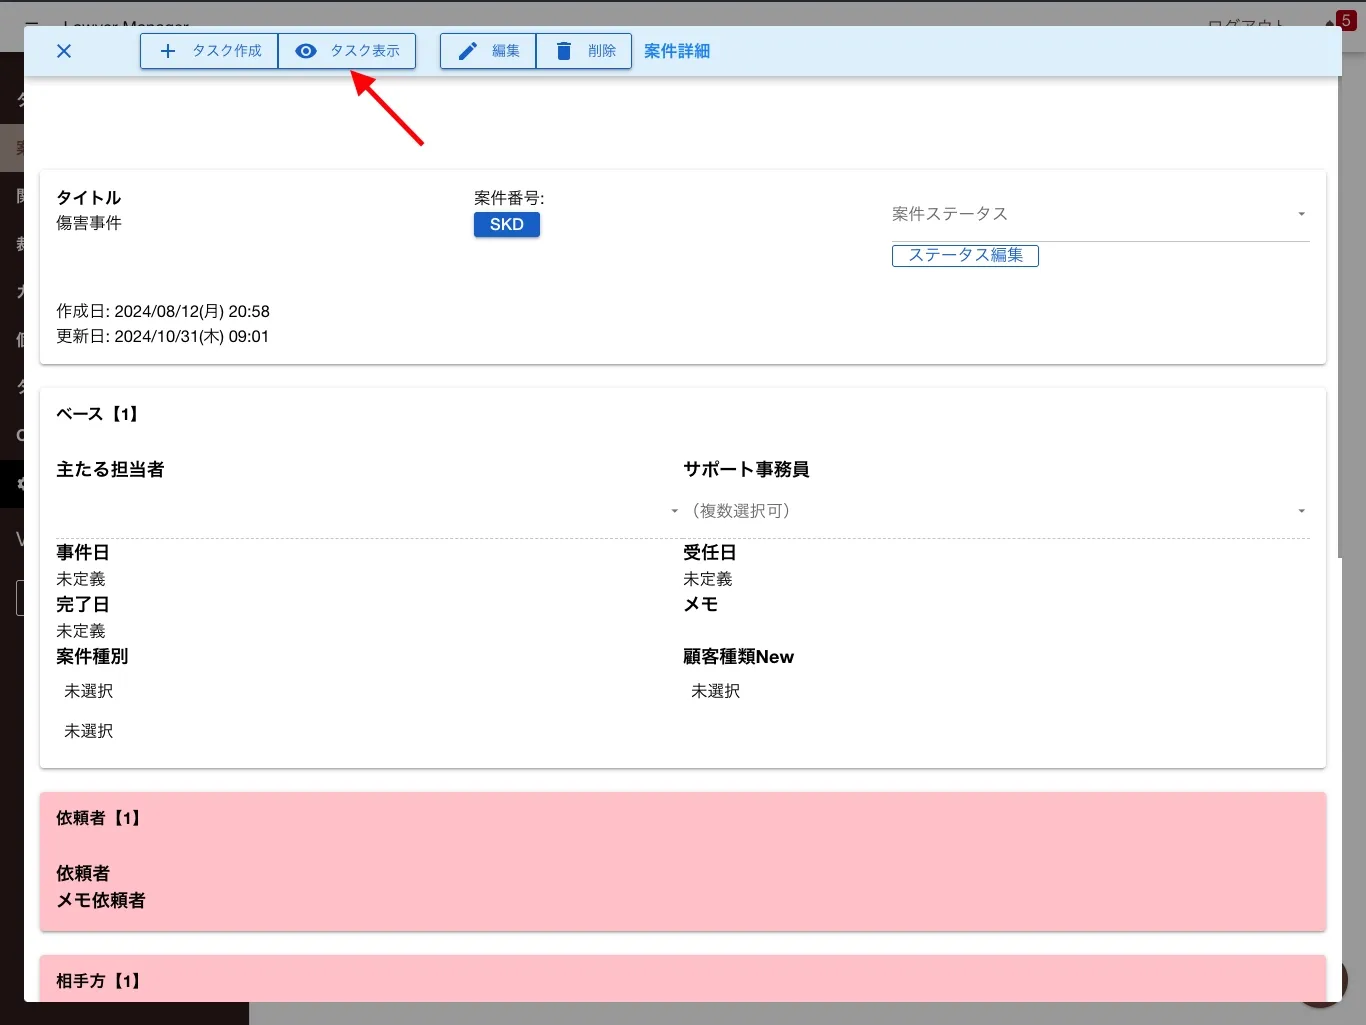Open the 未選択 under 顧客種類New

[716, 691]
